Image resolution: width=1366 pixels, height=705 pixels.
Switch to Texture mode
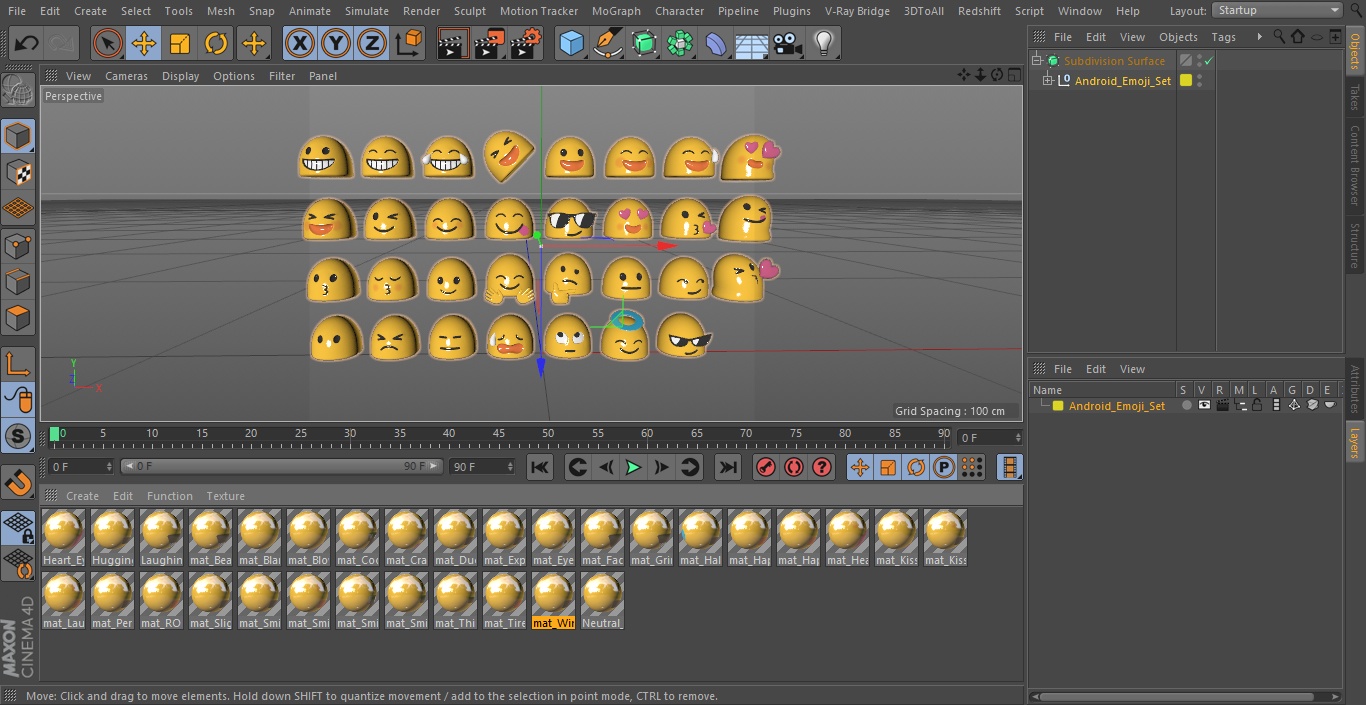coord(18,172)
